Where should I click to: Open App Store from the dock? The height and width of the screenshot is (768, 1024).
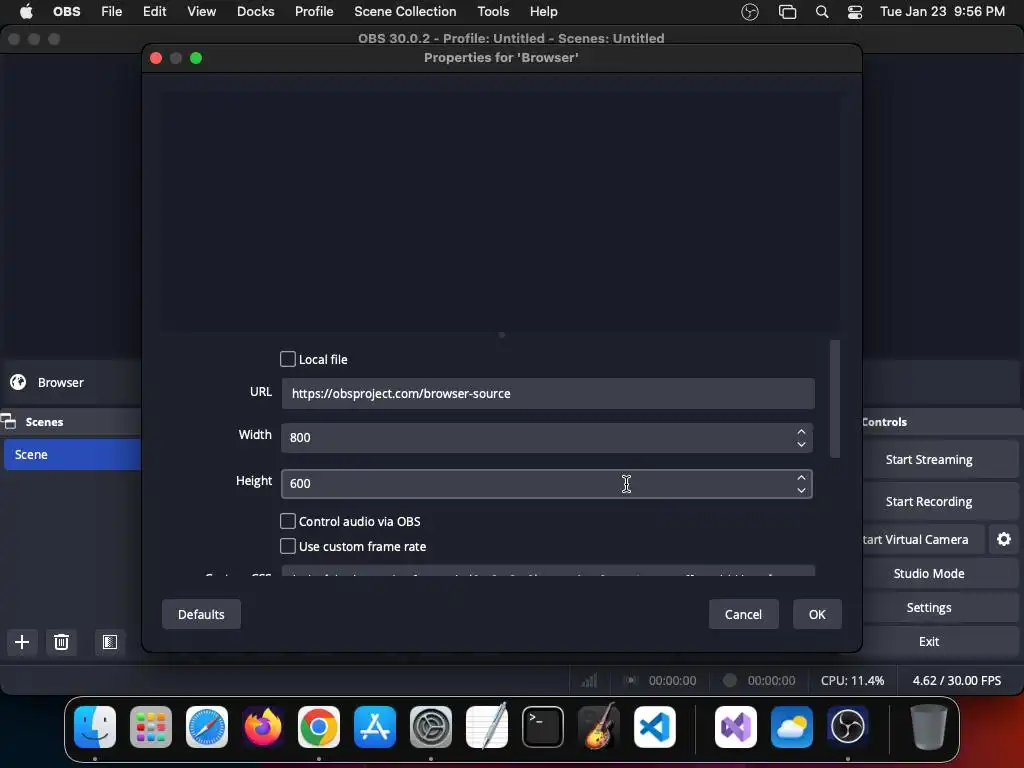point(375,727)
